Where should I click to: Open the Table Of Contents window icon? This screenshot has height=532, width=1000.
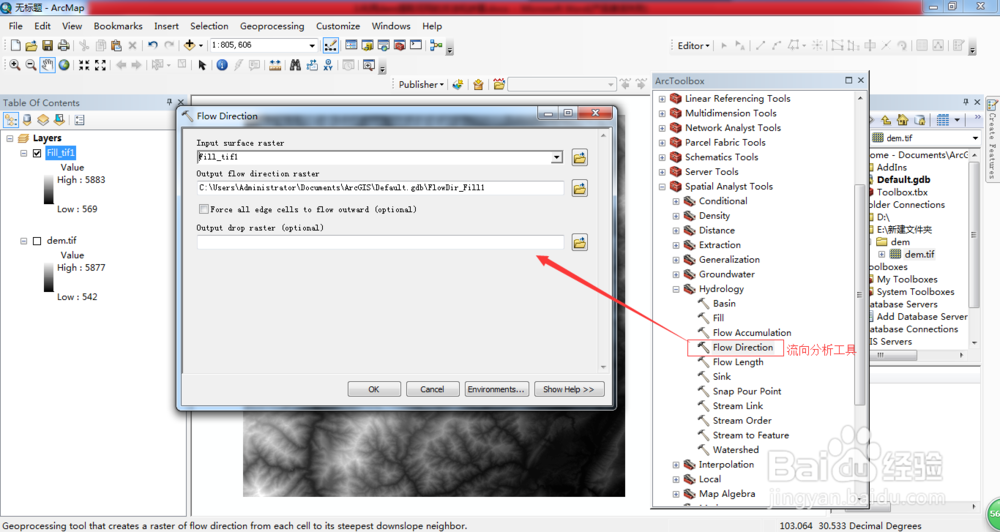click(351, 45)
